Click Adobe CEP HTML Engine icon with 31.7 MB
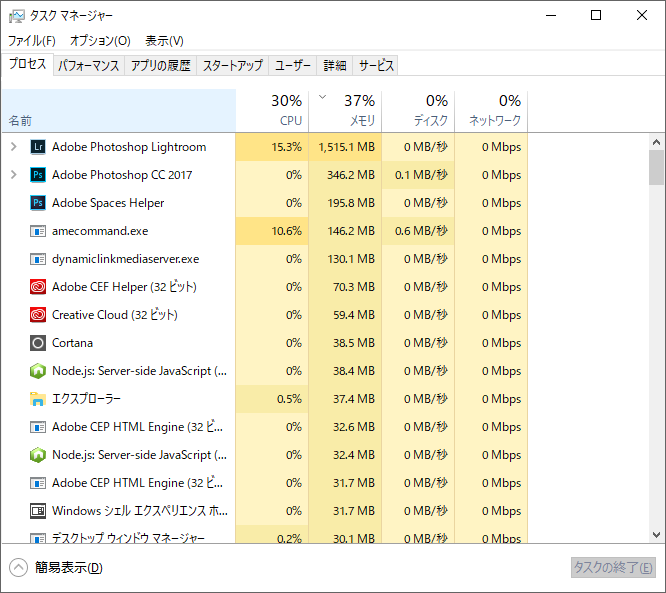This screenshot has height=593, width=666. [x=38, y=483]
